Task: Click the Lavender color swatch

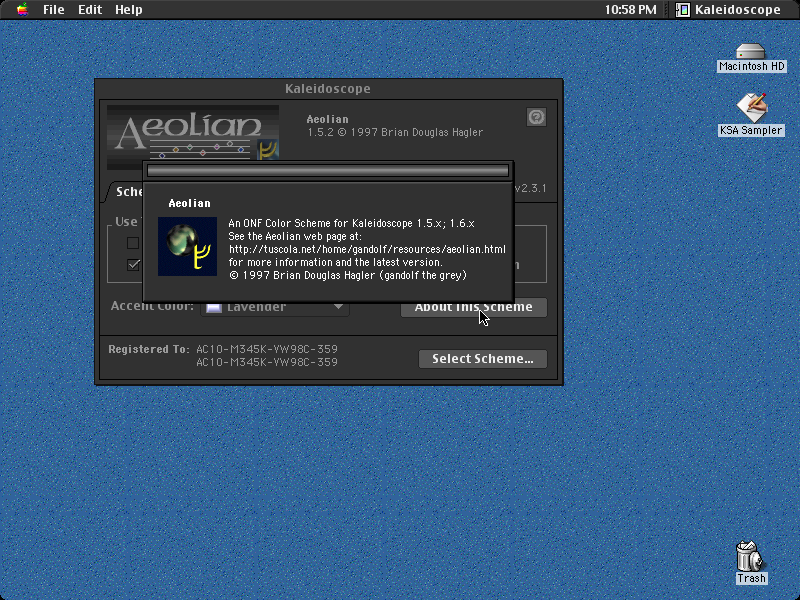Action: point(214,307)
